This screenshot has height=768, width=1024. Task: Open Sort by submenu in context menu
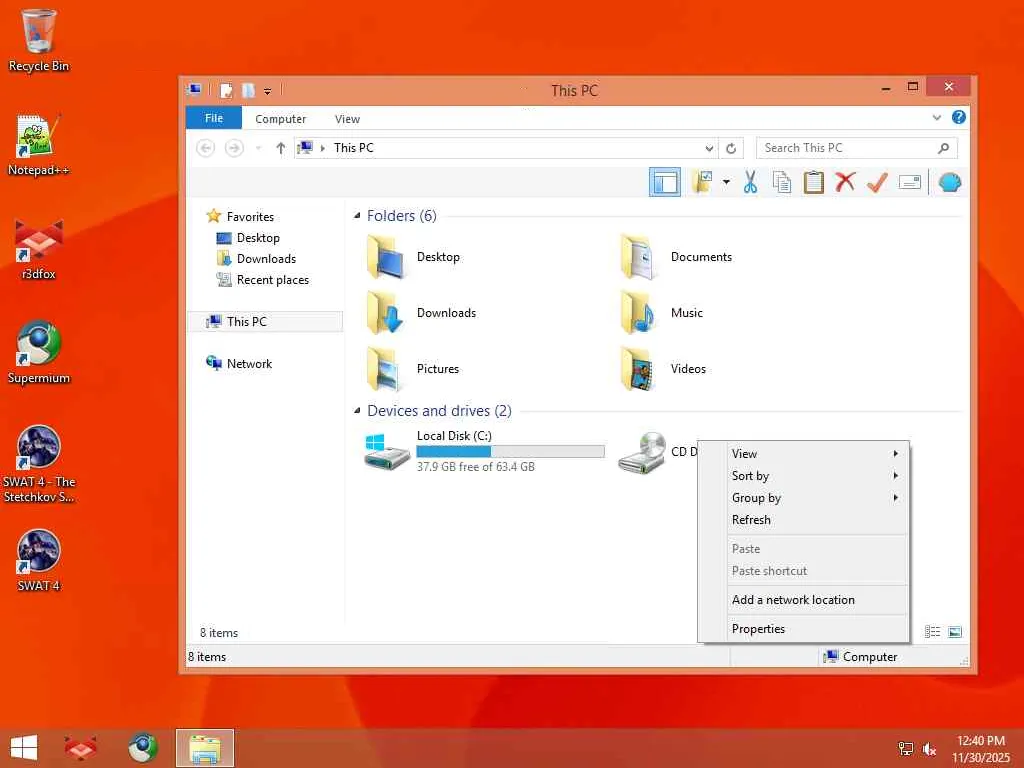pos(803,476)
